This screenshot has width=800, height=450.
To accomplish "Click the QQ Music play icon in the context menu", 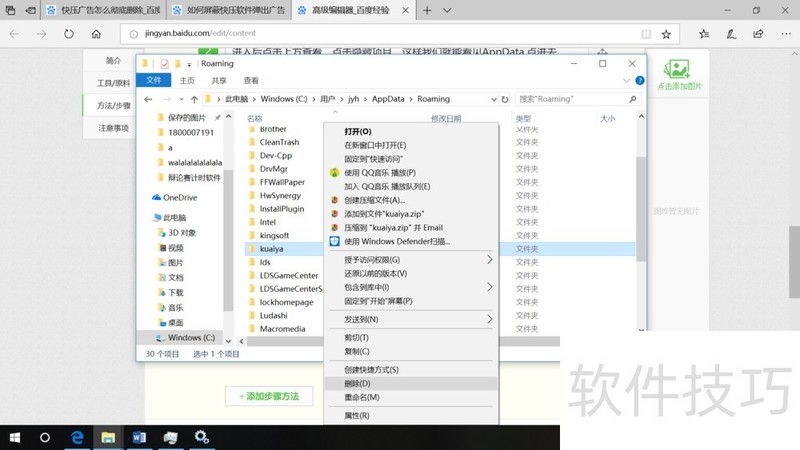I will click(335, 172).
